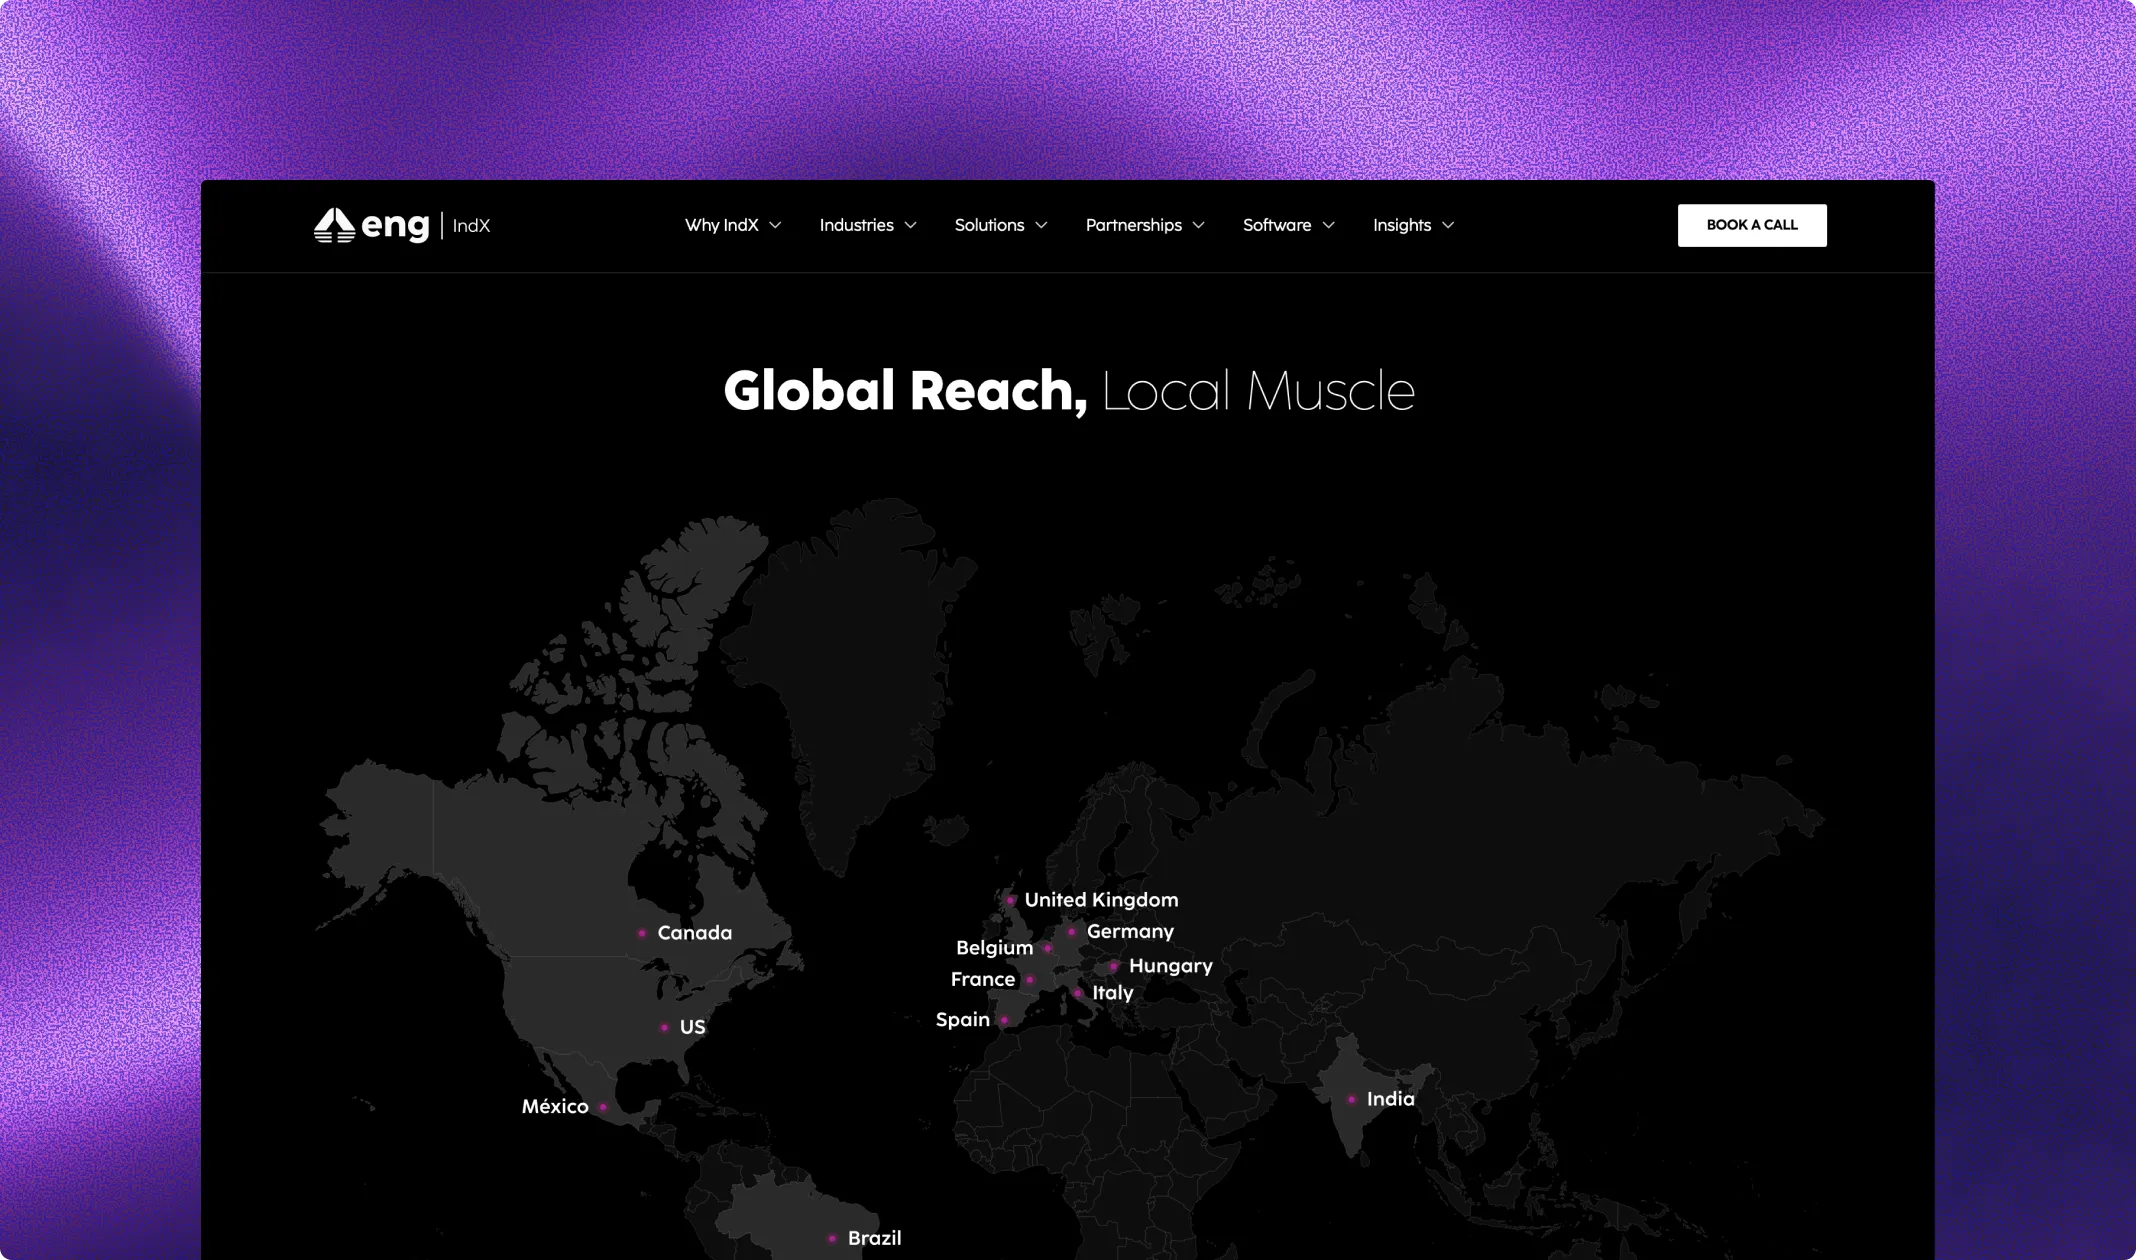Click the eng logo in the navigation bar
The width and height of the screenshot is (2136, 1260).
click(x=371, y=225)
